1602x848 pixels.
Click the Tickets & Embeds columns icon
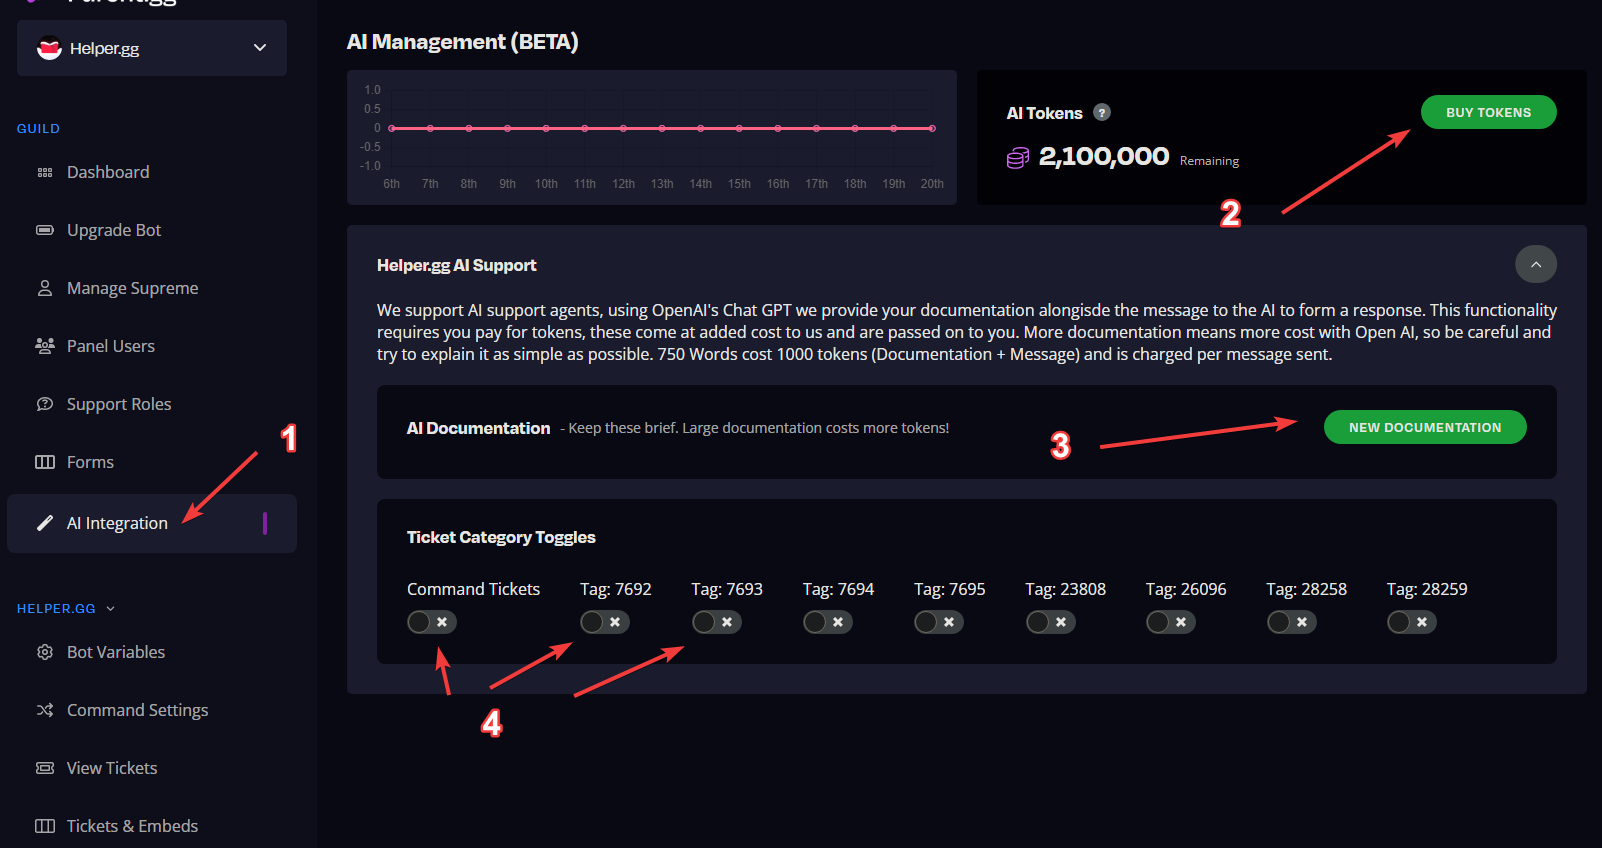pos(45,826)
